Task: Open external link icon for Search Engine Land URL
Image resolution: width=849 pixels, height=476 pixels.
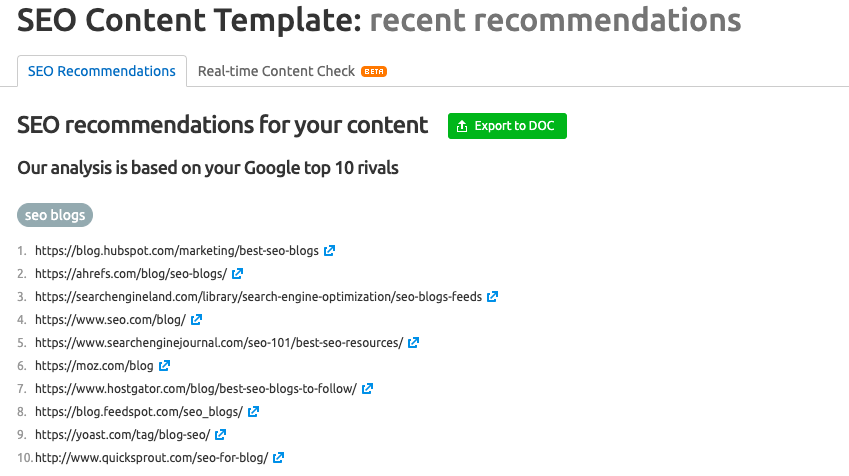Action: tap(493, 297)
